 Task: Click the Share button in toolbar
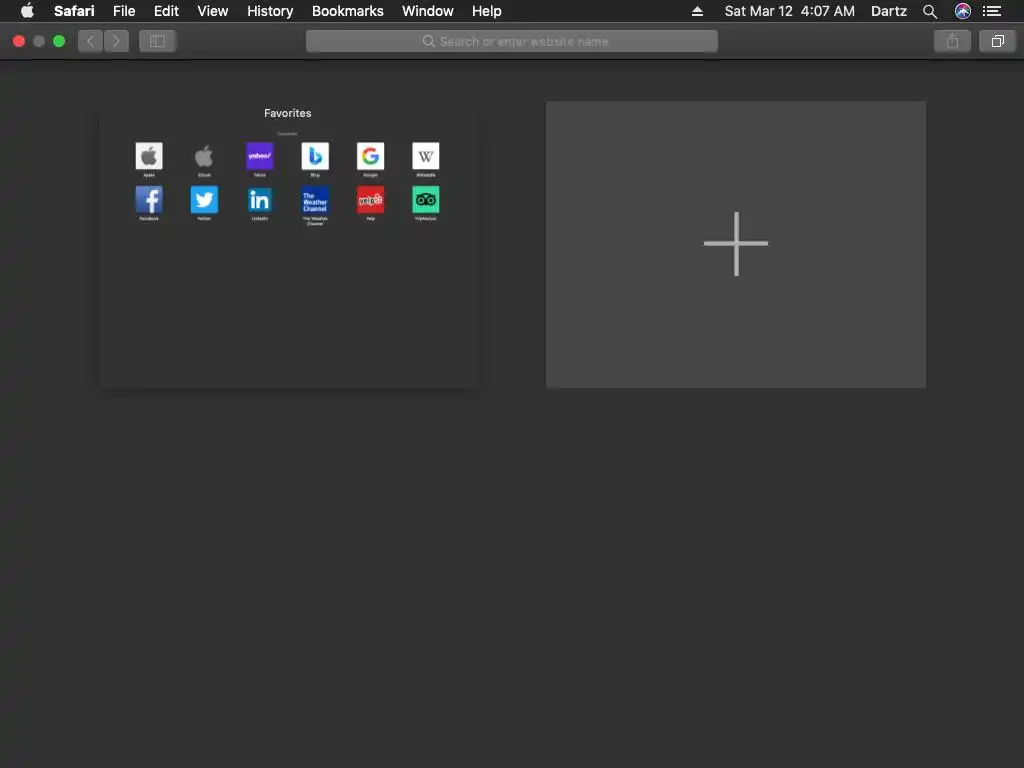click(952, 41)
